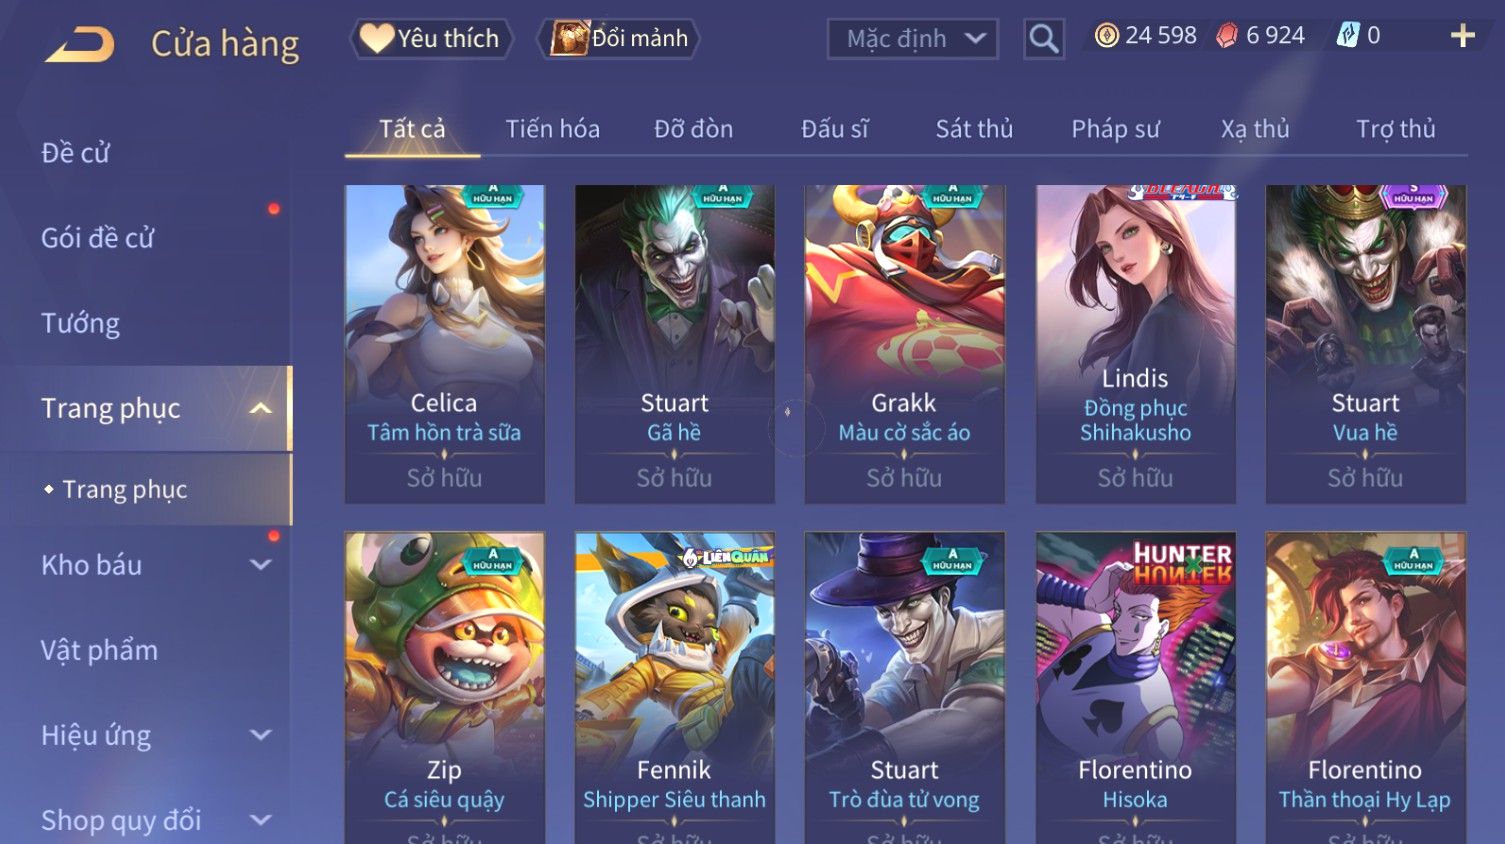
Task: Open the Tướng sidebar menu
Action: 81,323
